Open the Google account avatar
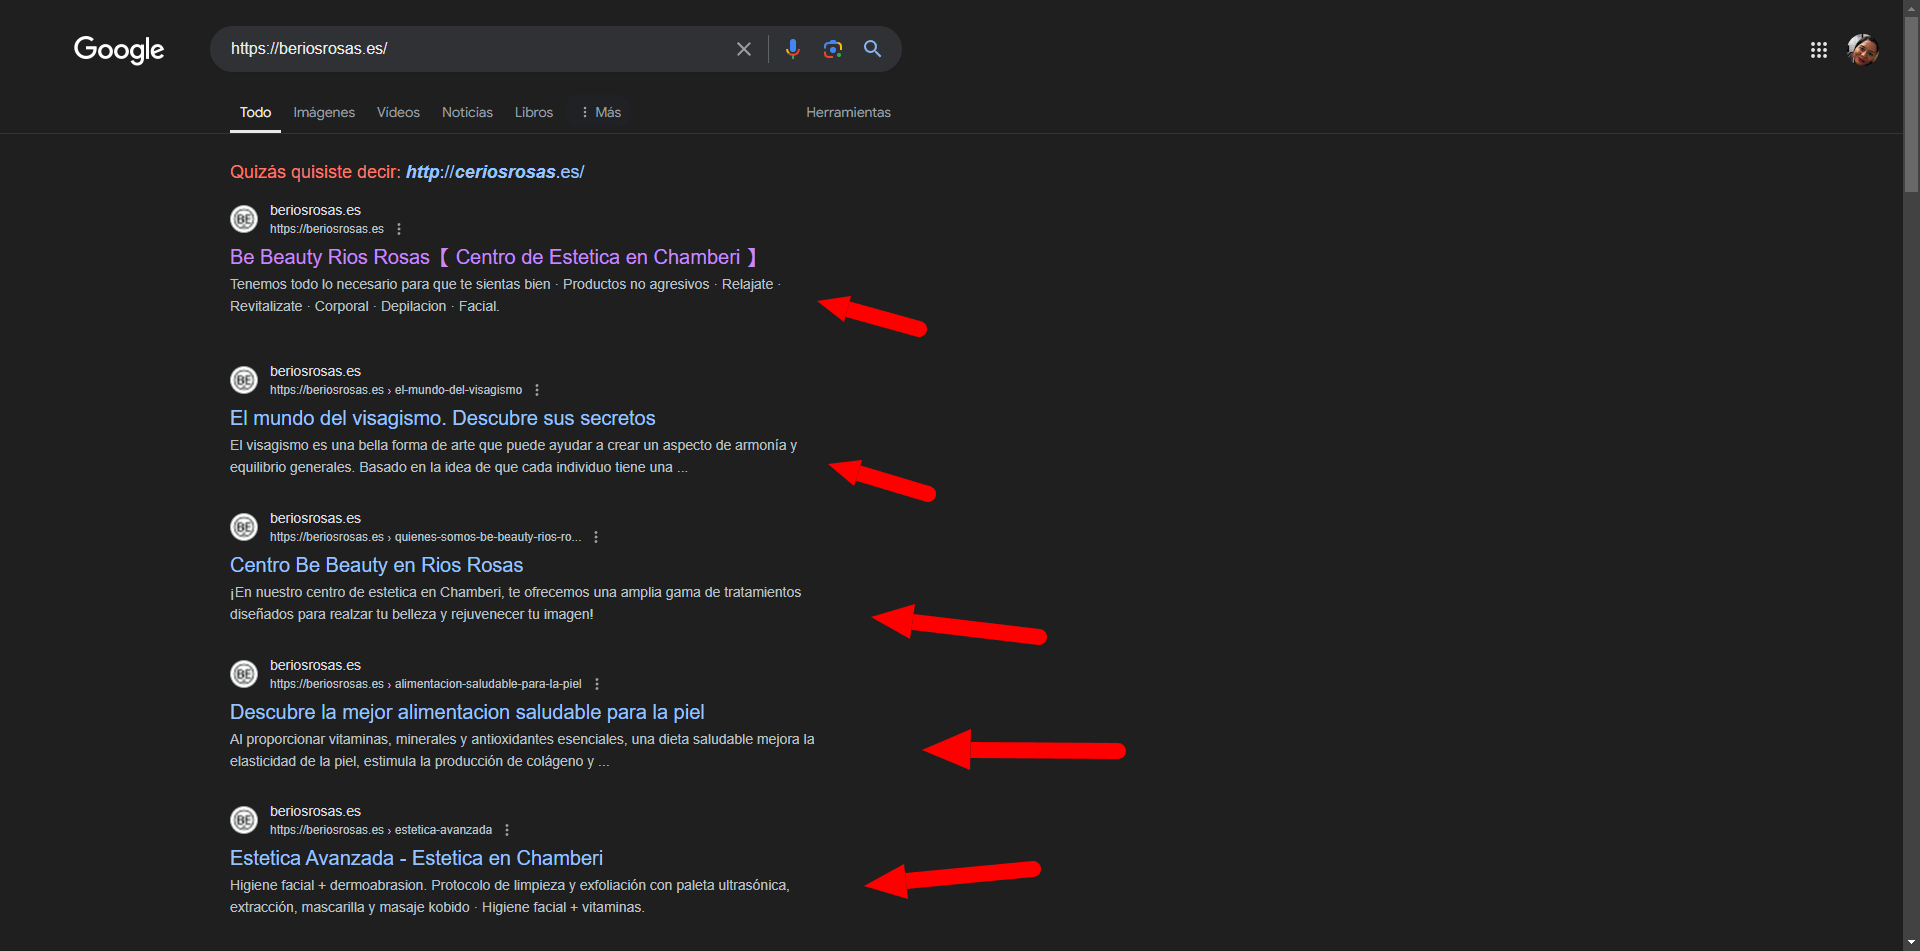Viewport: 1920px width, 951px height. 1863,49
